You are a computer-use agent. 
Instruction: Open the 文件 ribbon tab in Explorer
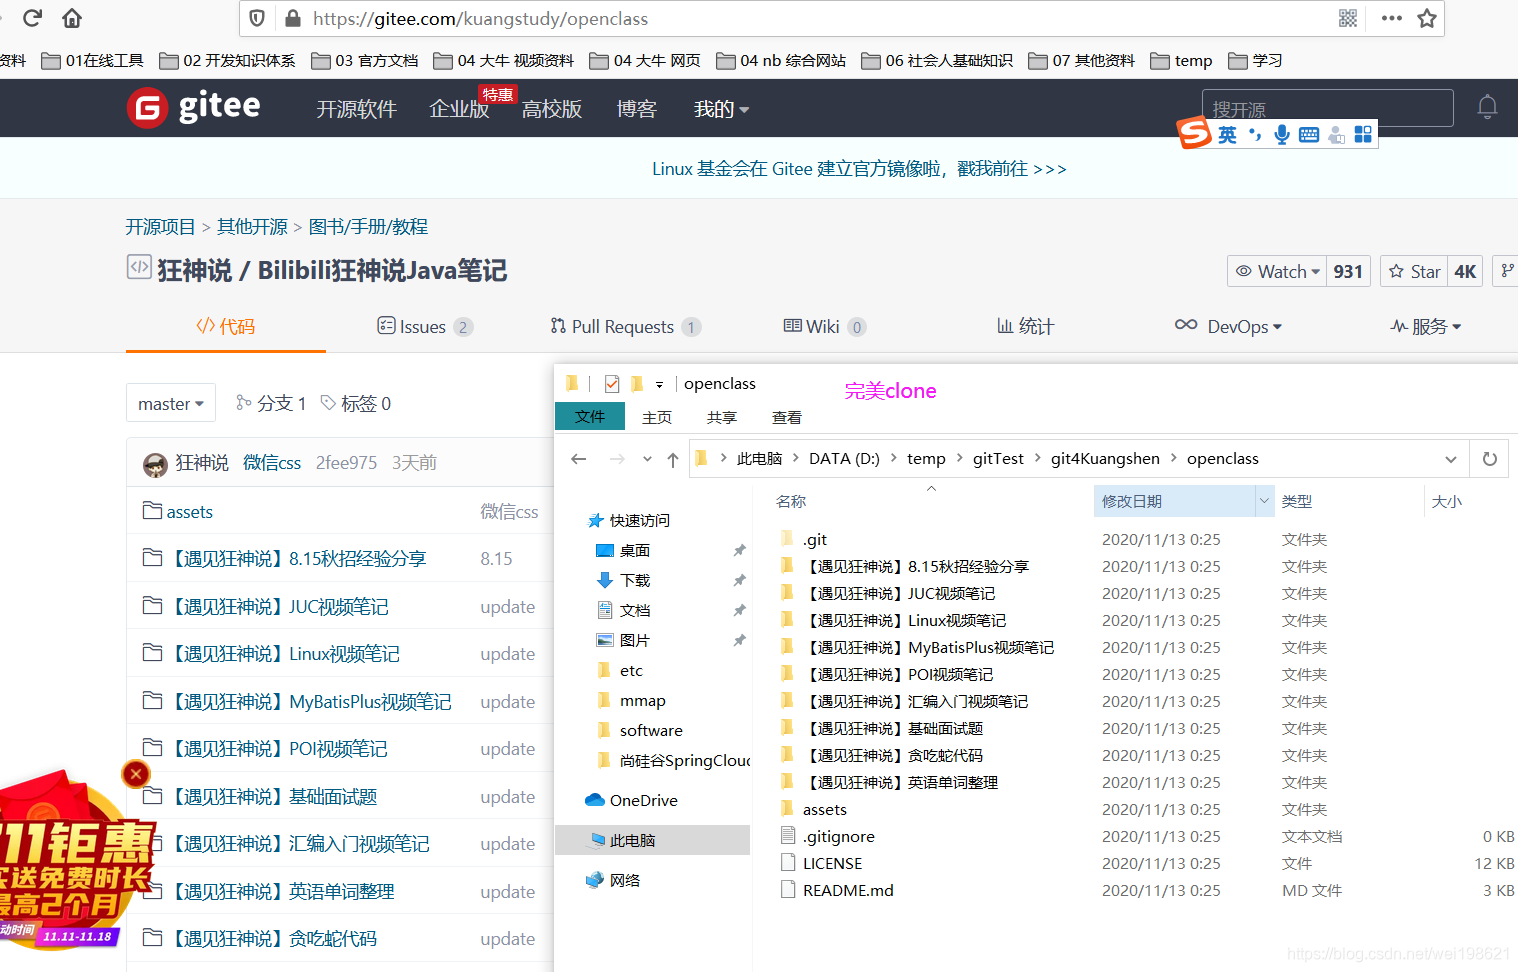tap(590, 417)
